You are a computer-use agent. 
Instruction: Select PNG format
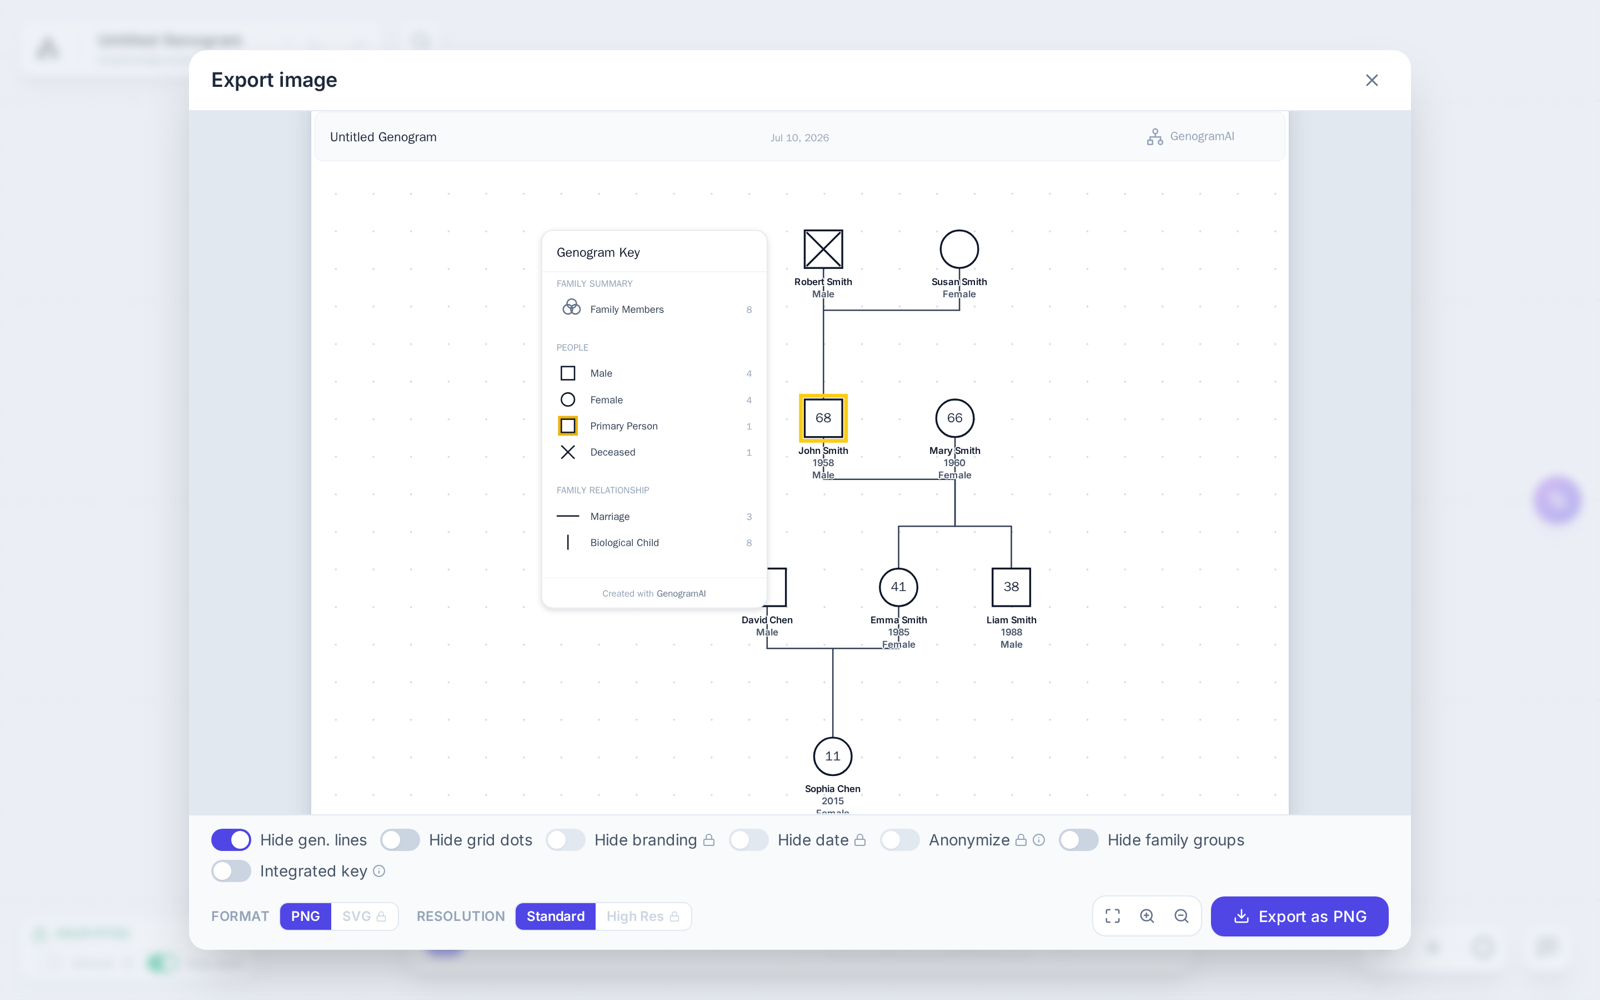coord(305,916)
